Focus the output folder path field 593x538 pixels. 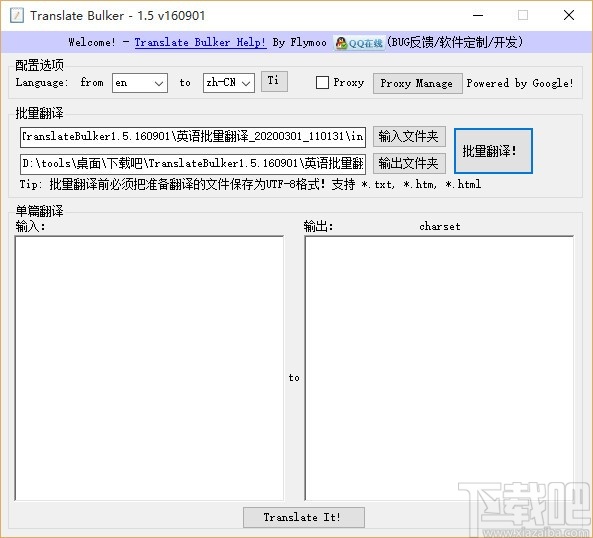[x=193, y=164]
